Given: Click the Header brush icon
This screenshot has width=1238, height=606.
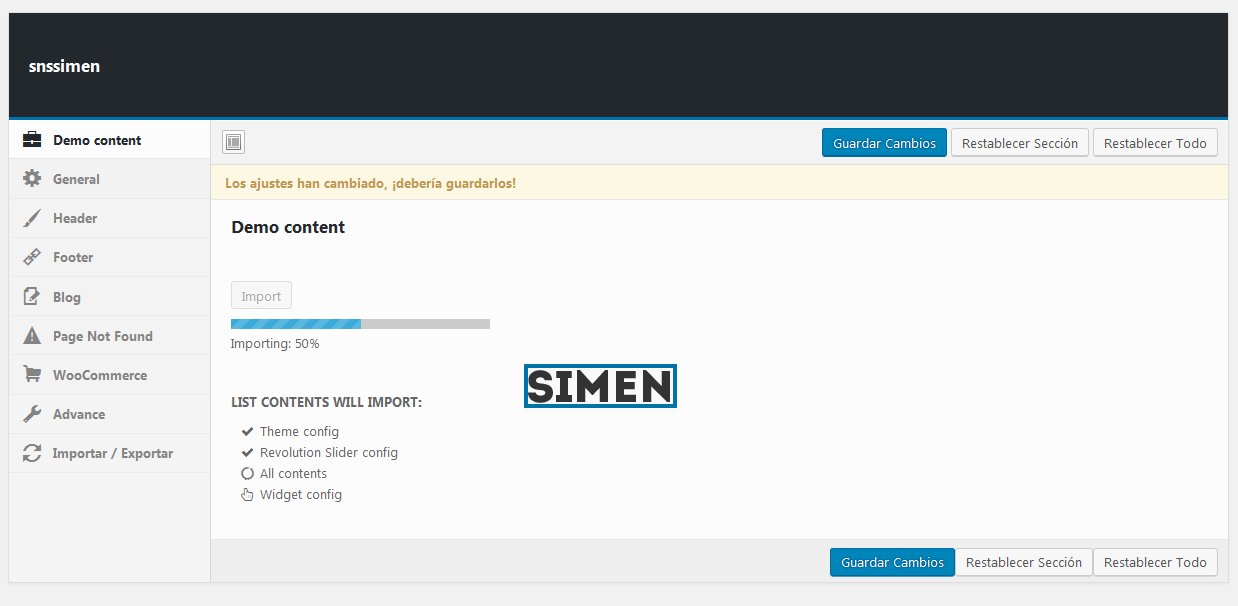Looking at the screenshot, I should click(x=32, y=218).
